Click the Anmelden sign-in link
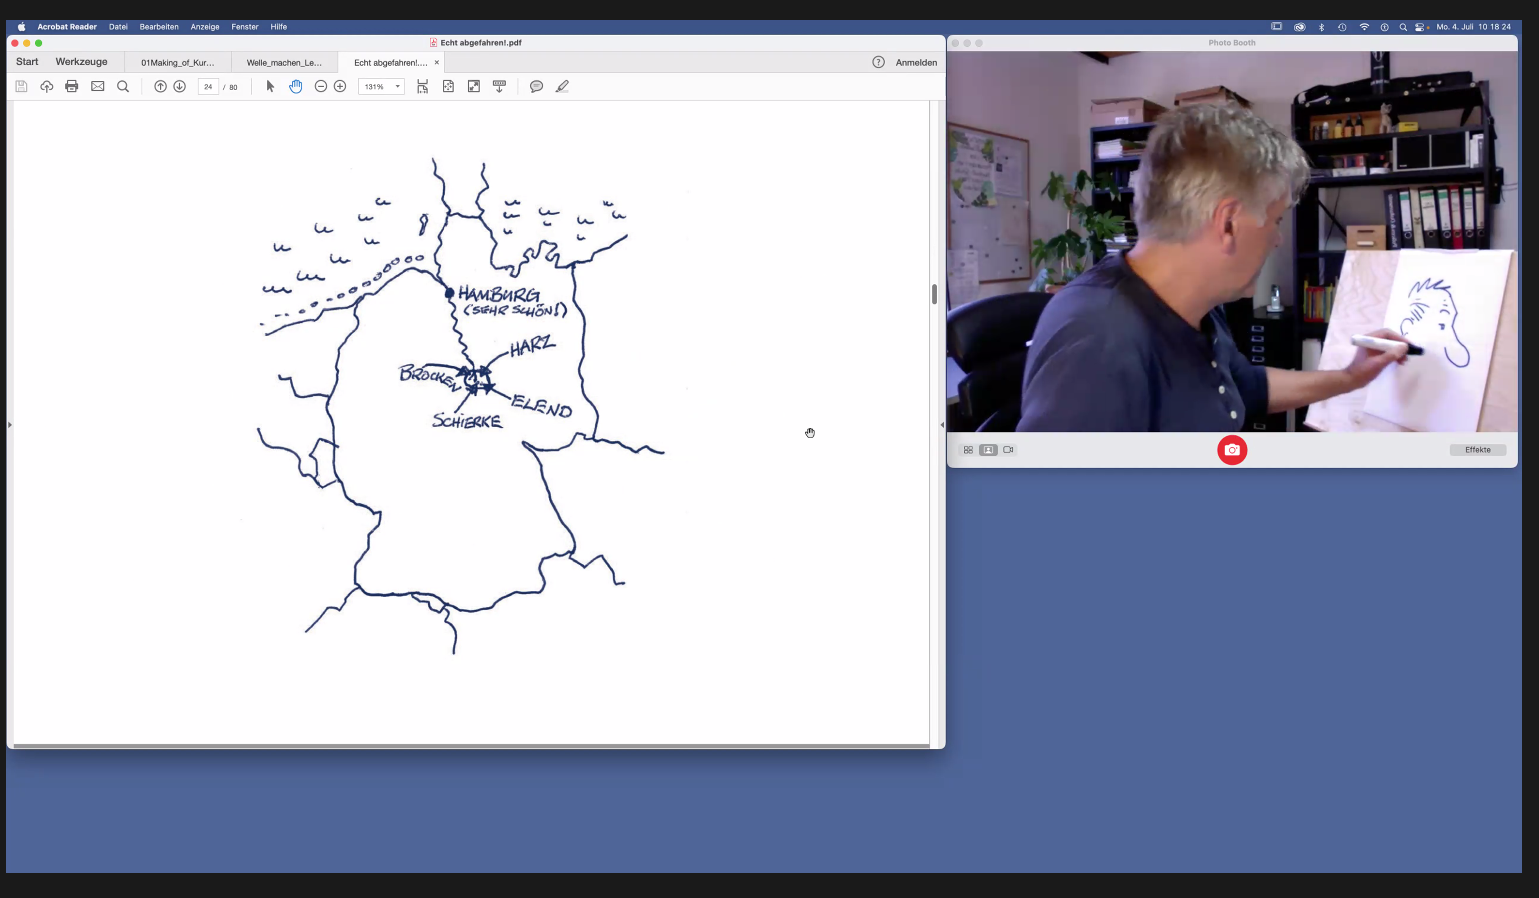This screenshot has height=898, width=1539. [916, 63]
